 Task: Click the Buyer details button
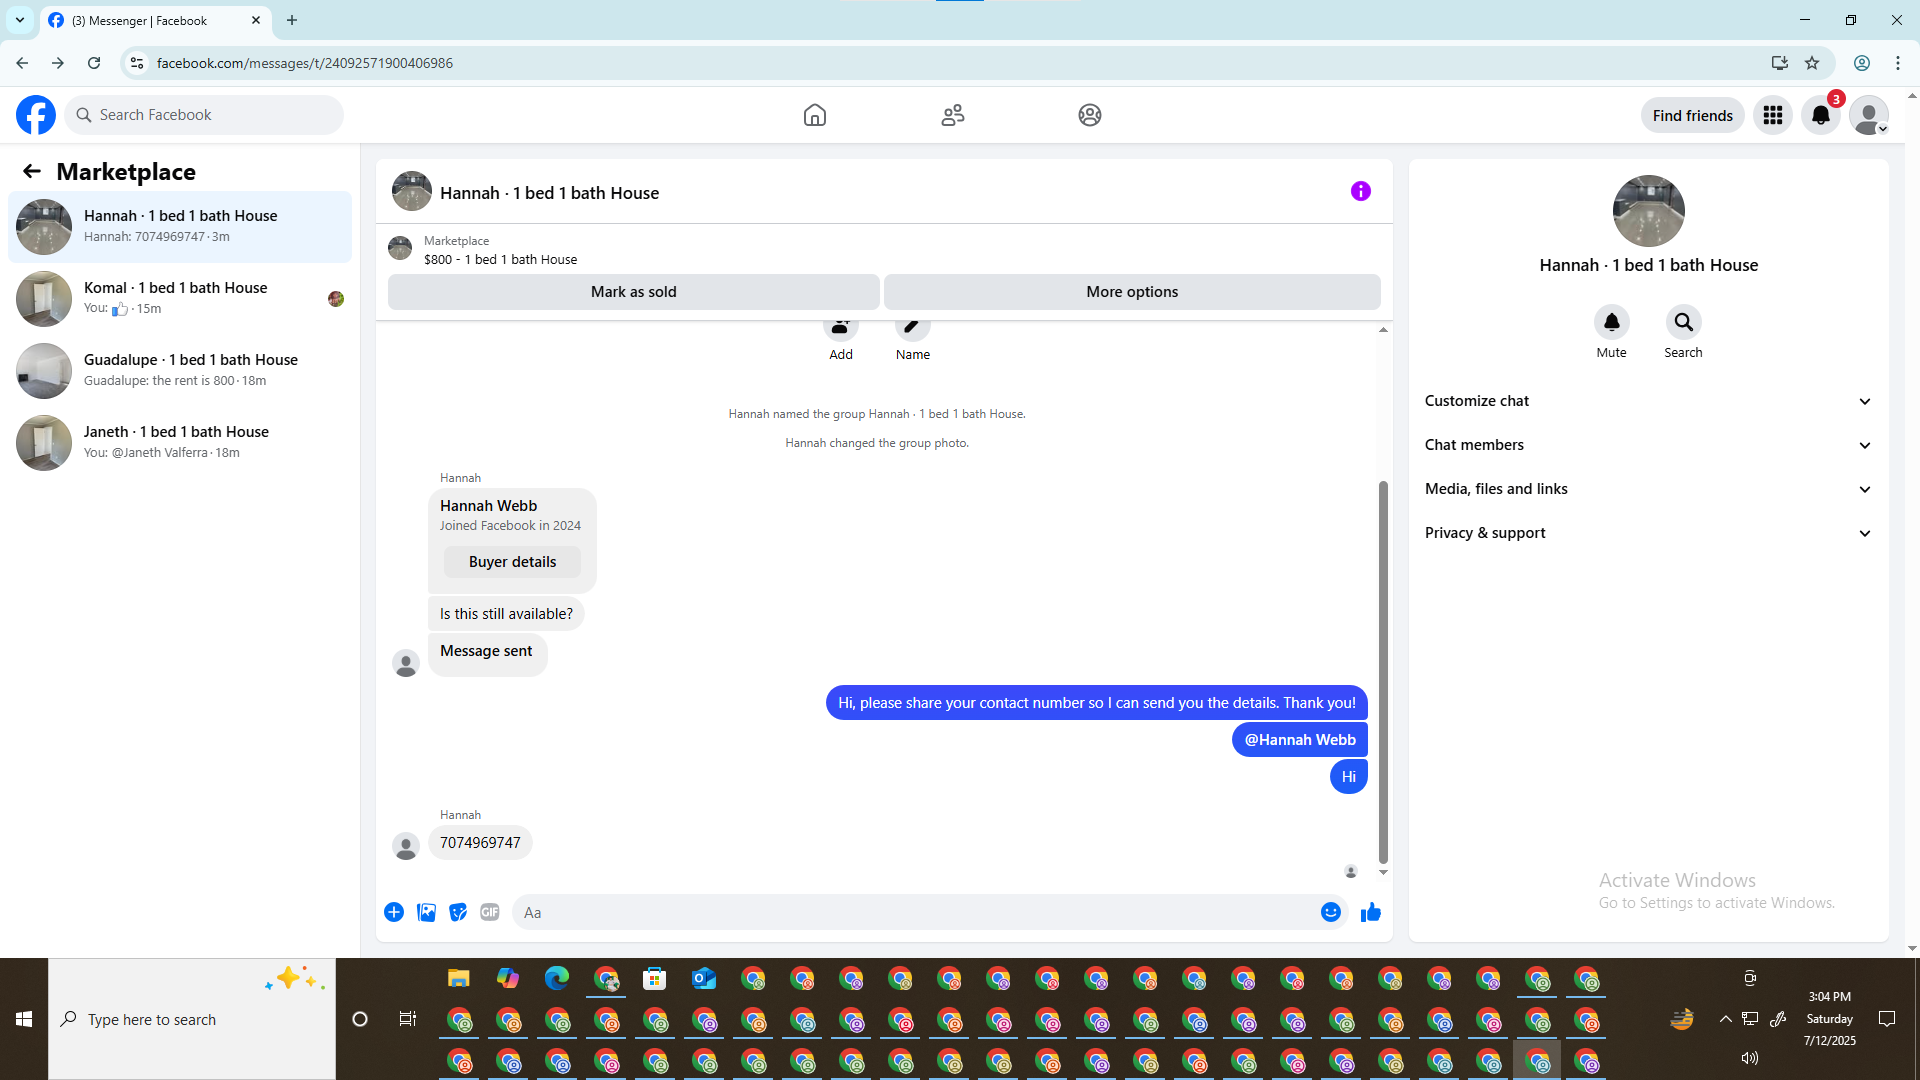click(512, 562)
